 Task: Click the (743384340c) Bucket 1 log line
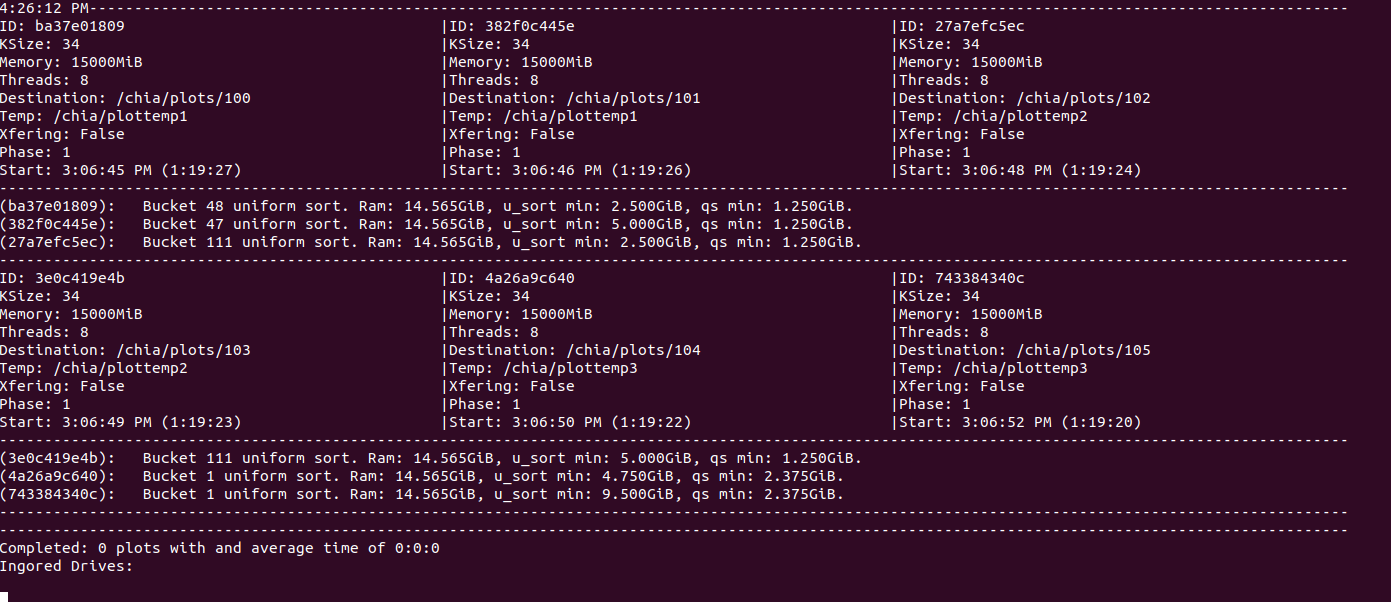point(422,494)
